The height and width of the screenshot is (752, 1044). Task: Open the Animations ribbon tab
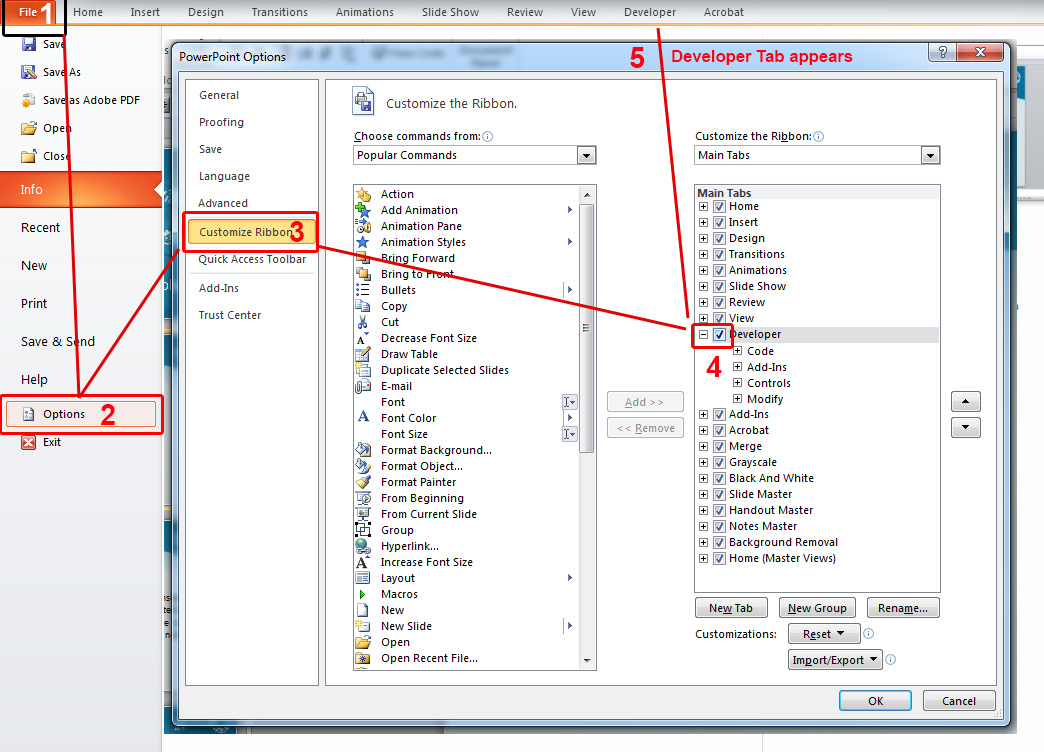click(364, 12)
